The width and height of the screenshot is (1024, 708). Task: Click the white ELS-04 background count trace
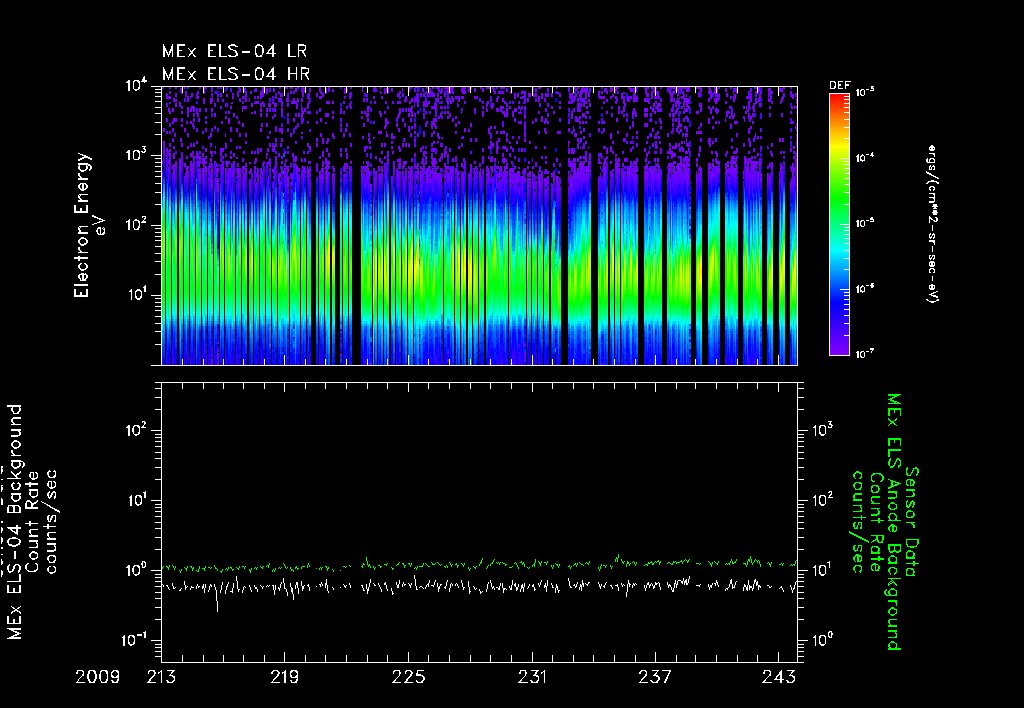point(479,586)
